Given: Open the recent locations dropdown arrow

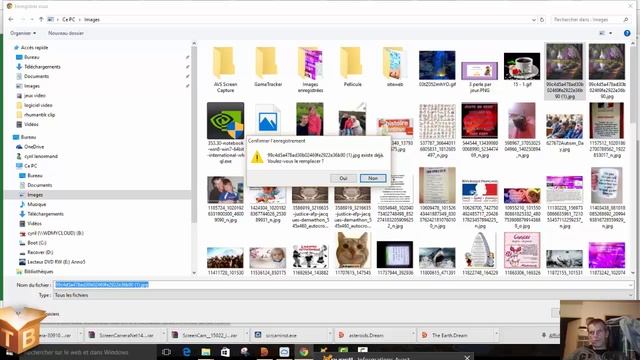Looking at the screenshot, I should pyautogui.click(x=31, y=20).
